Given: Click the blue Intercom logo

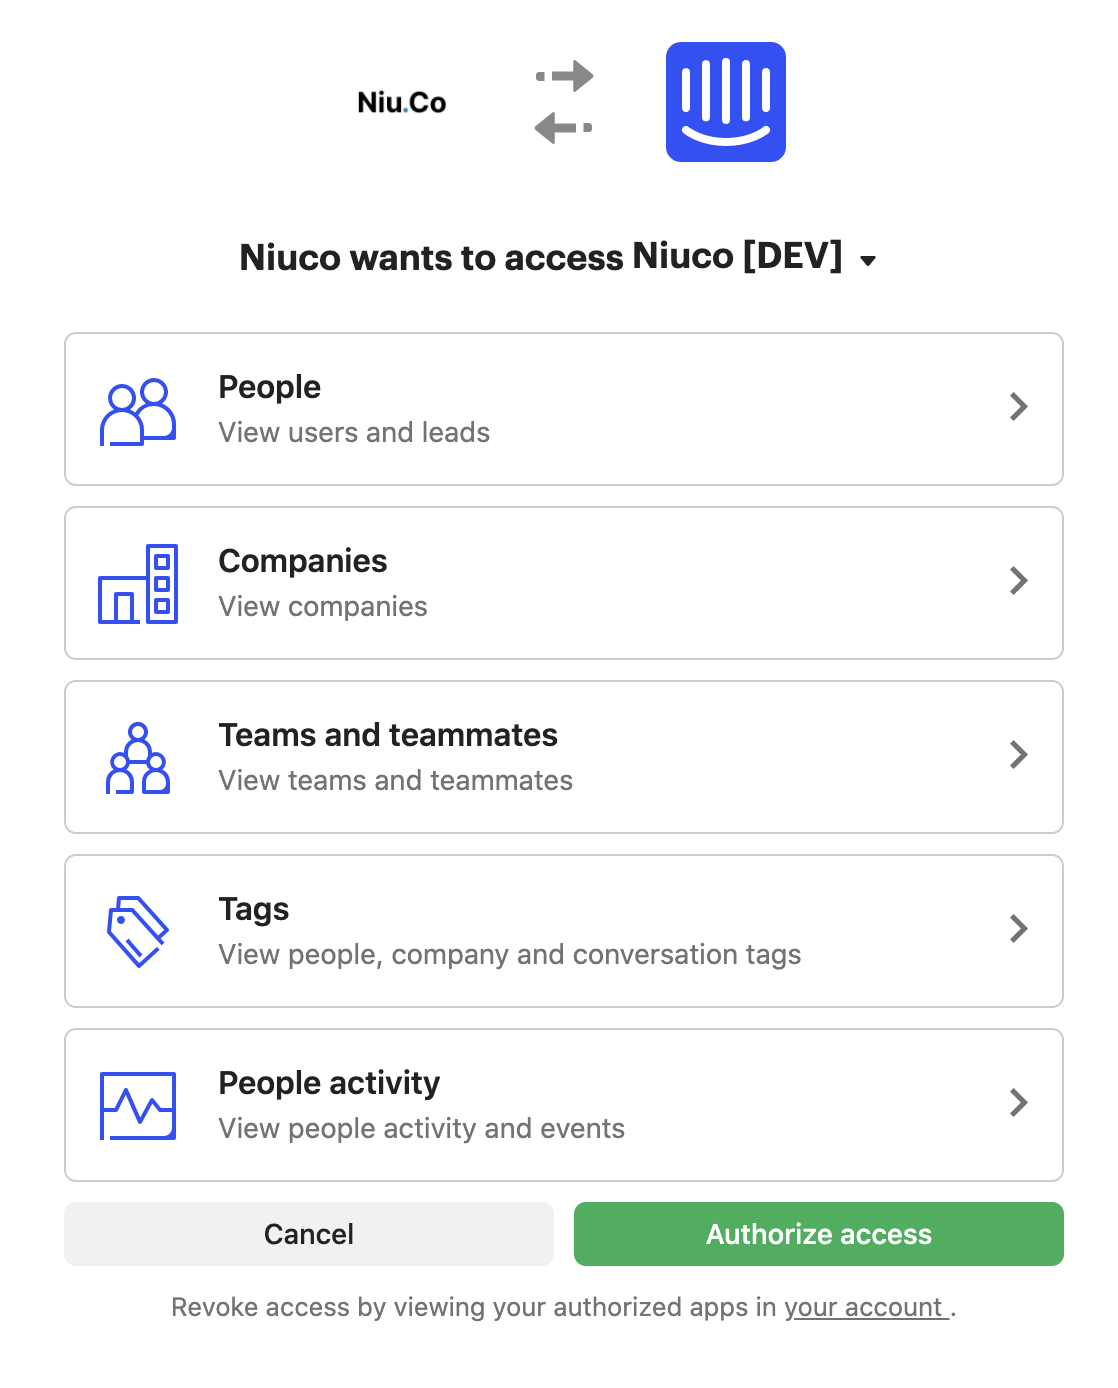Looking at the screenshot, I should pyautogui.click(x=726, y=102).
